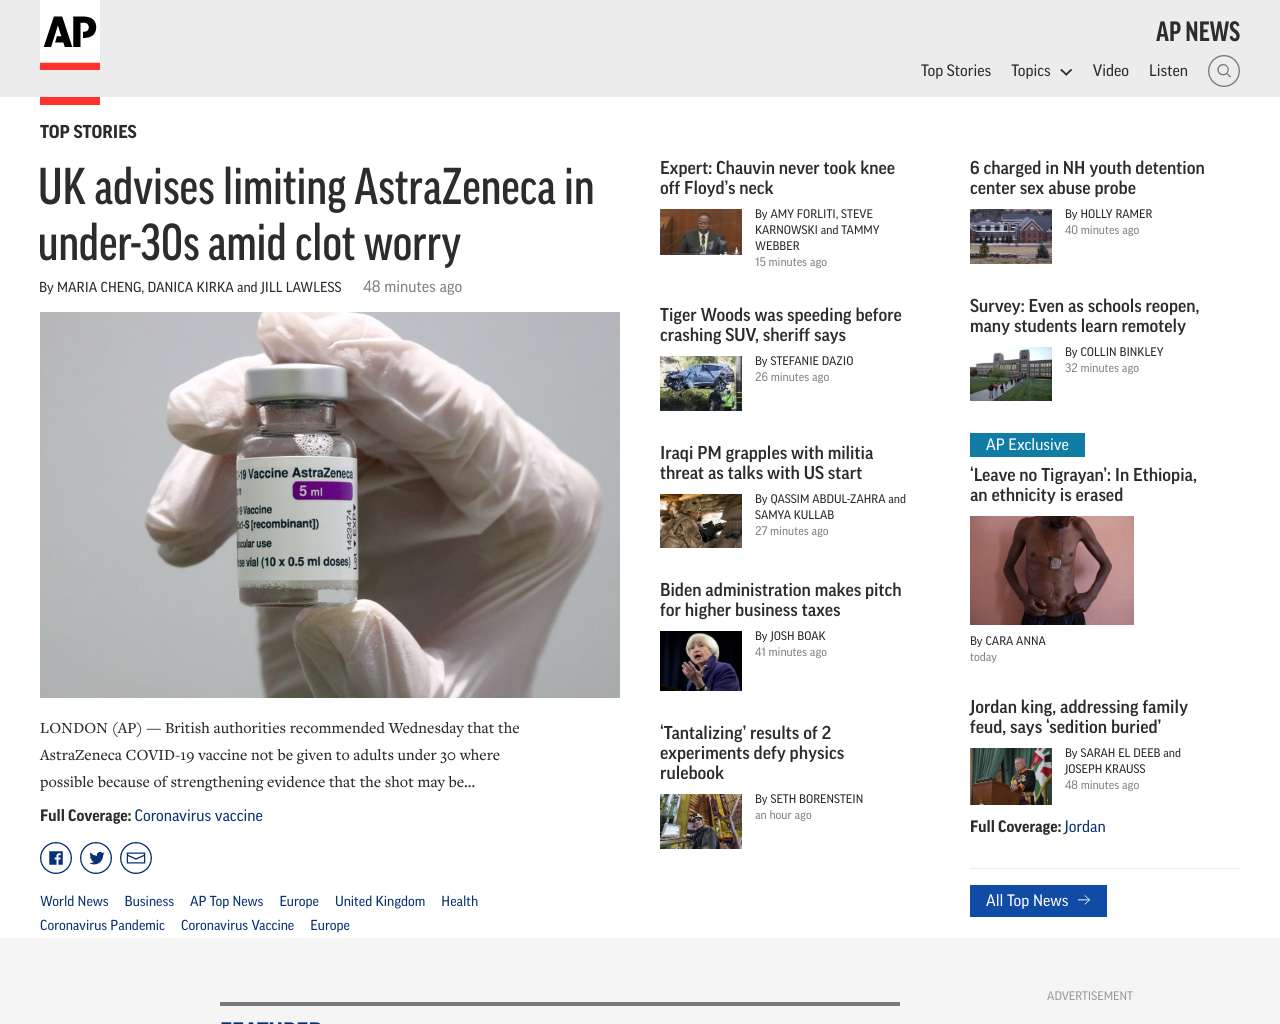
Task: Open Video in navigation
Action: click(x=1111, y=71)
